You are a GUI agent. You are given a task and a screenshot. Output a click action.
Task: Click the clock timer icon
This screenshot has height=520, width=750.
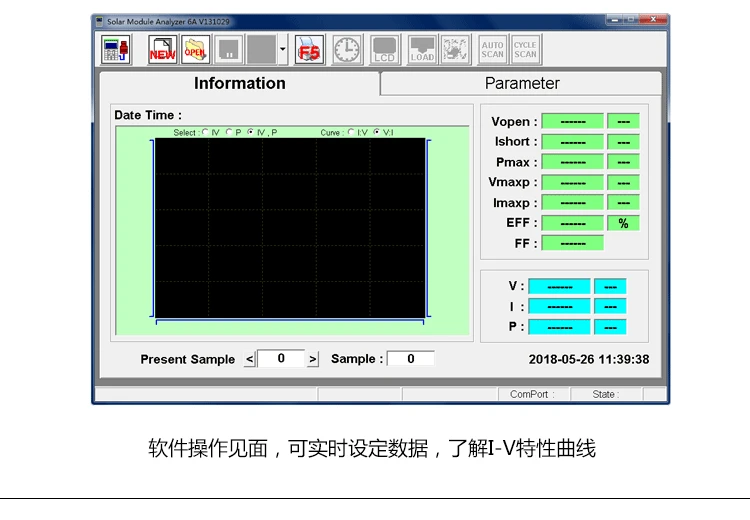tap(347, 50)
